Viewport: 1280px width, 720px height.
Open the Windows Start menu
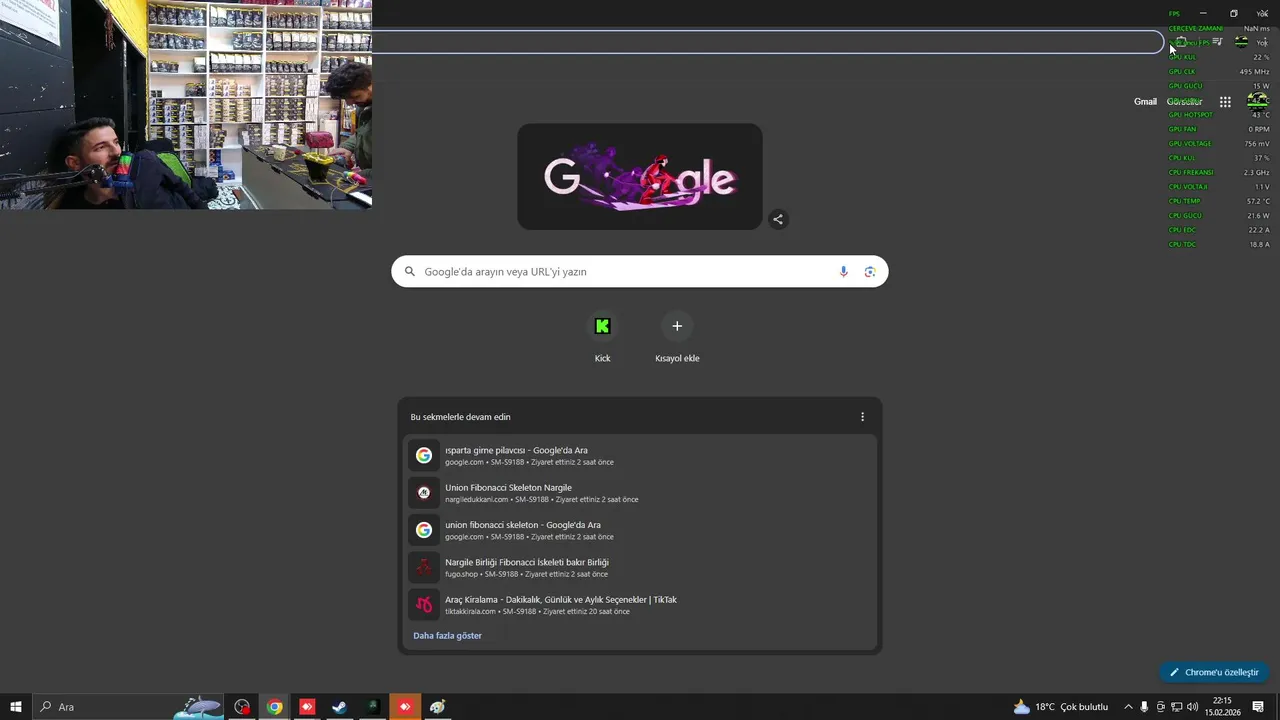pos(15,707)
